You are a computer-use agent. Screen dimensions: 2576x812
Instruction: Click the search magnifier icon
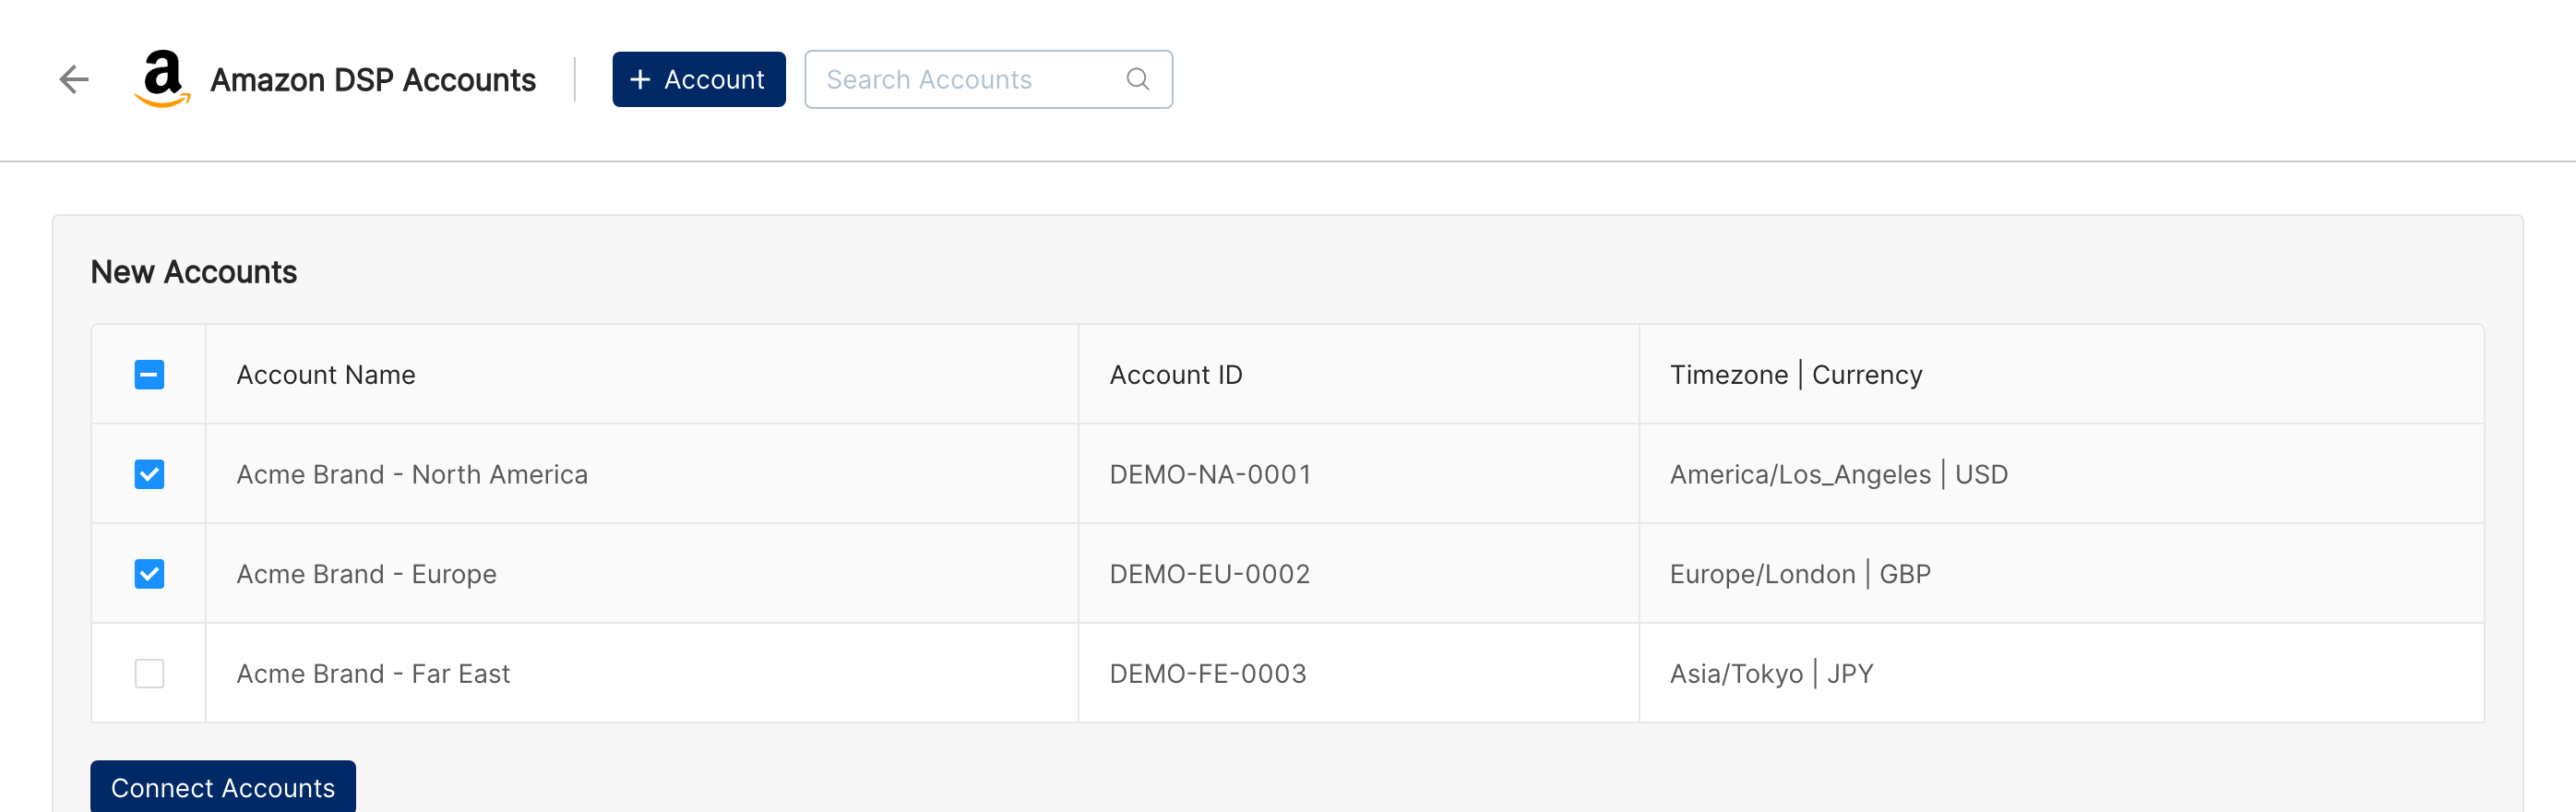coord(1137,79)
